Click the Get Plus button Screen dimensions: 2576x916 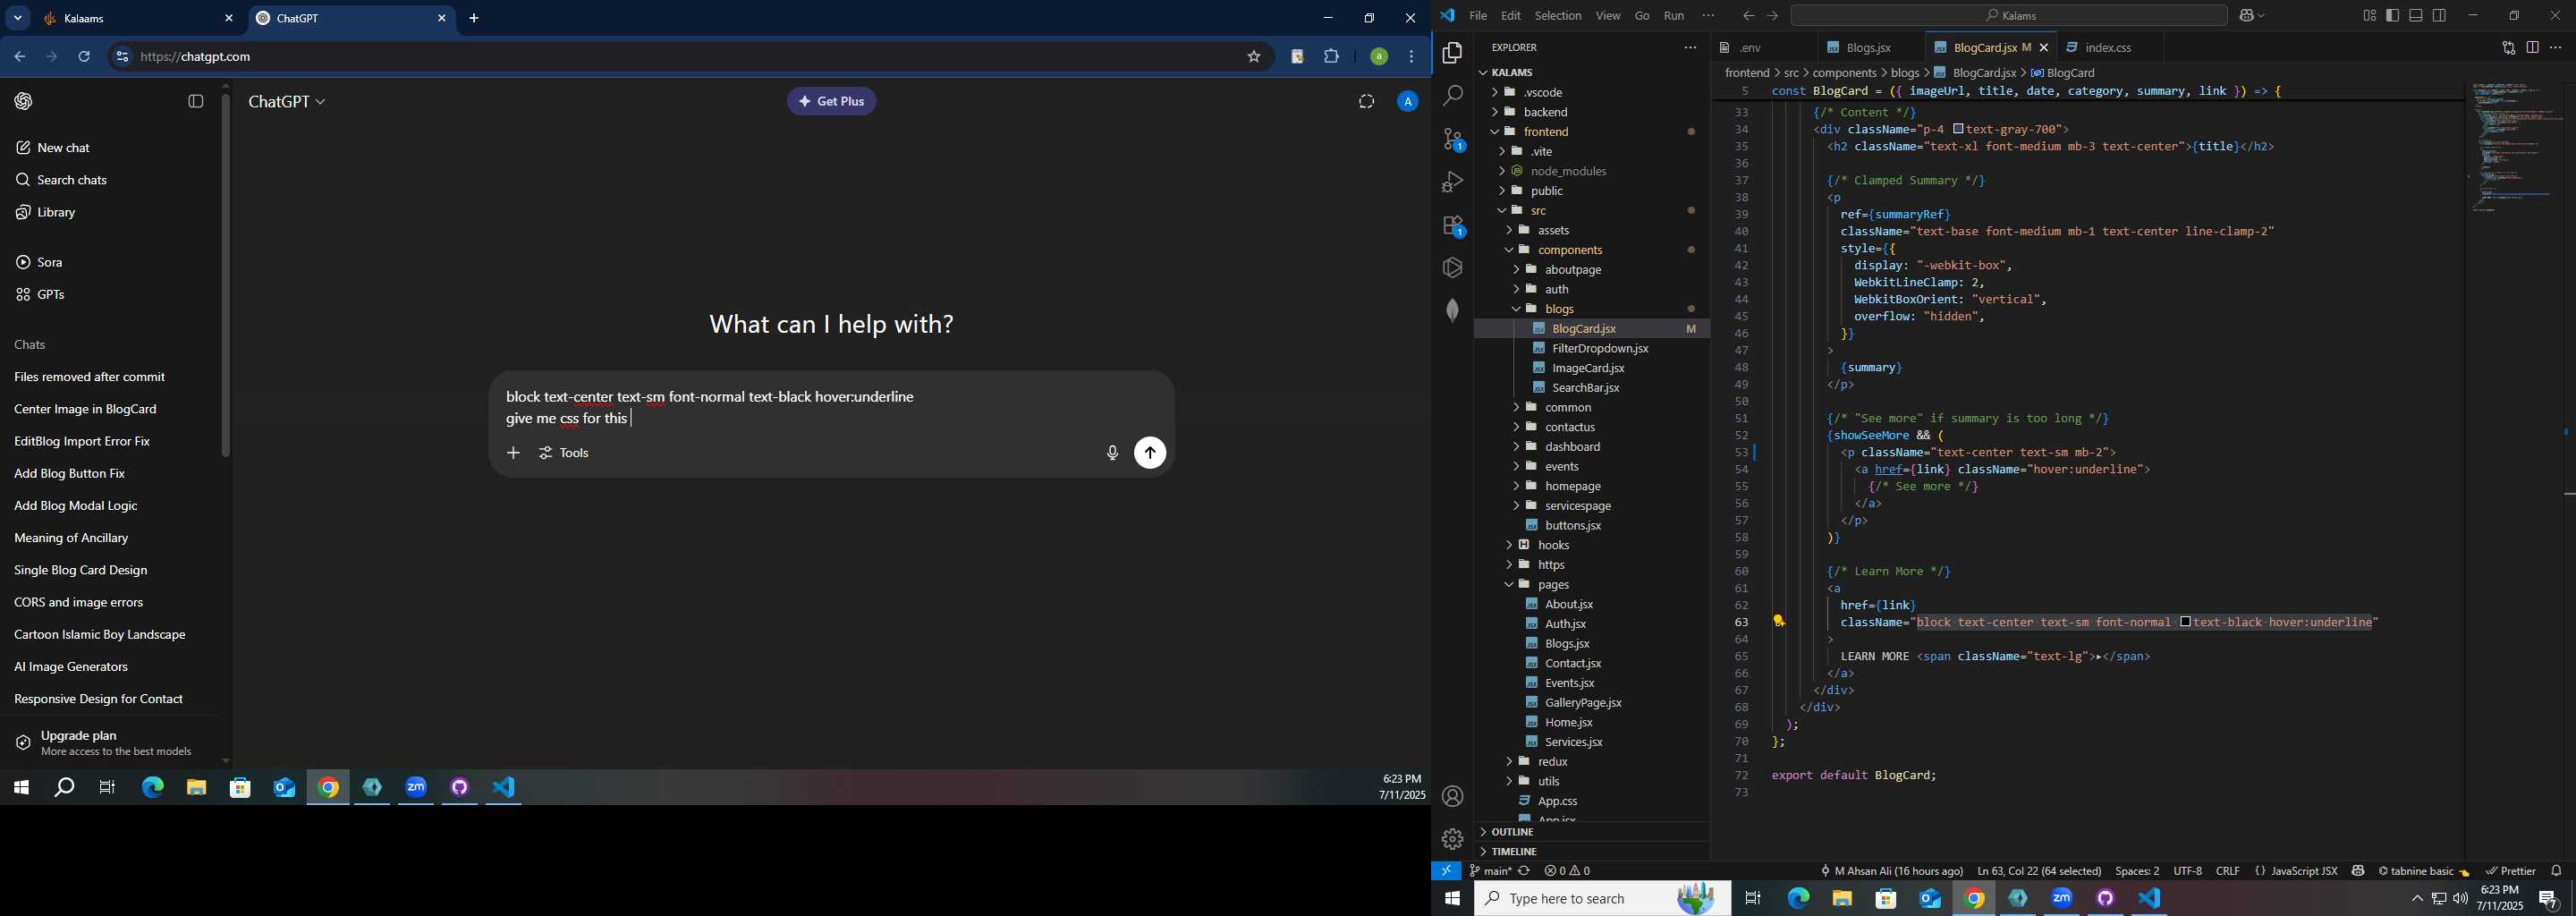[x=831, y=101]
